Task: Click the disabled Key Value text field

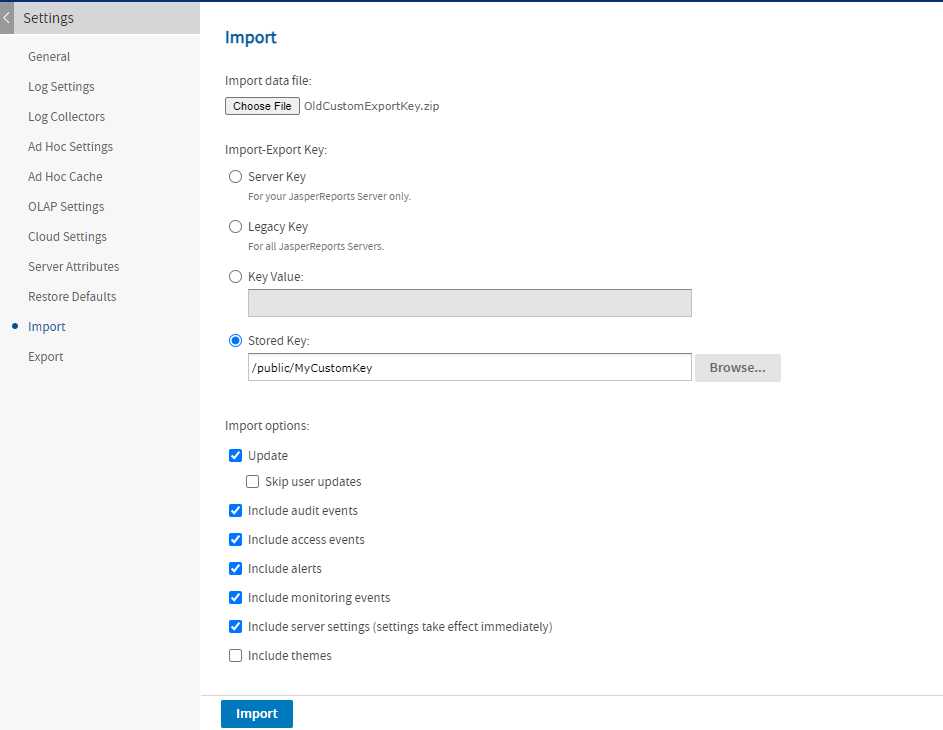Action: tap(470, 303)
